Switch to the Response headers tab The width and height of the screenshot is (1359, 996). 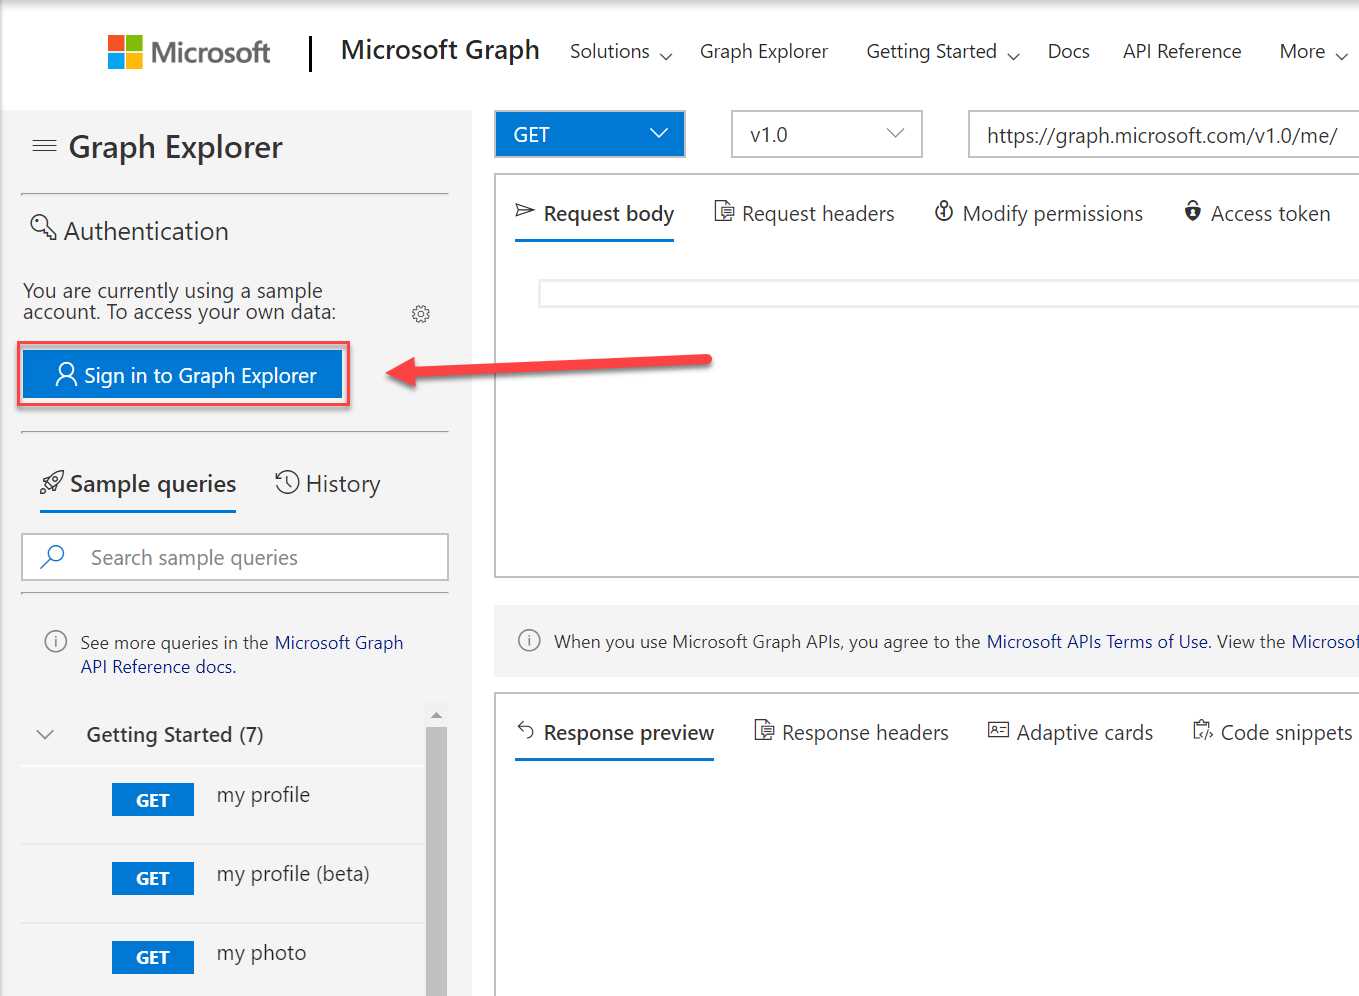(x=851, y=732)
